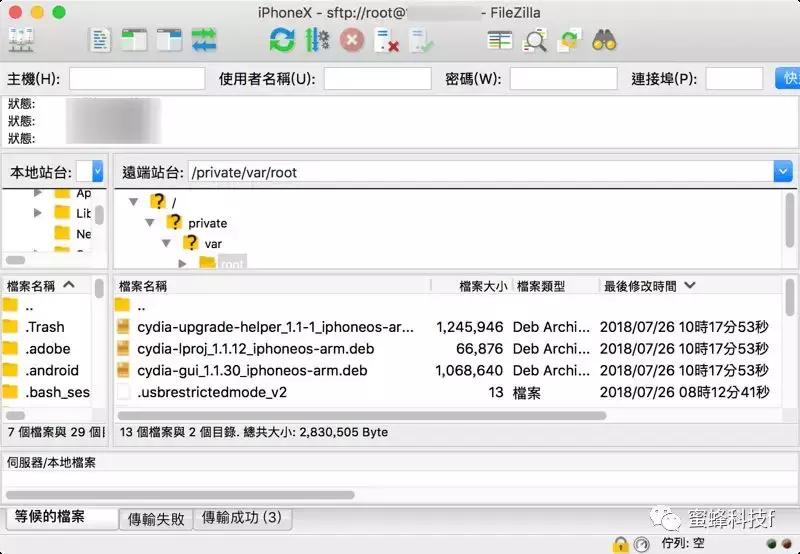Switch to the 傳輸失敗 tab
The width and height of the screenshot is (800, 554).
click(x=156, y=519)
